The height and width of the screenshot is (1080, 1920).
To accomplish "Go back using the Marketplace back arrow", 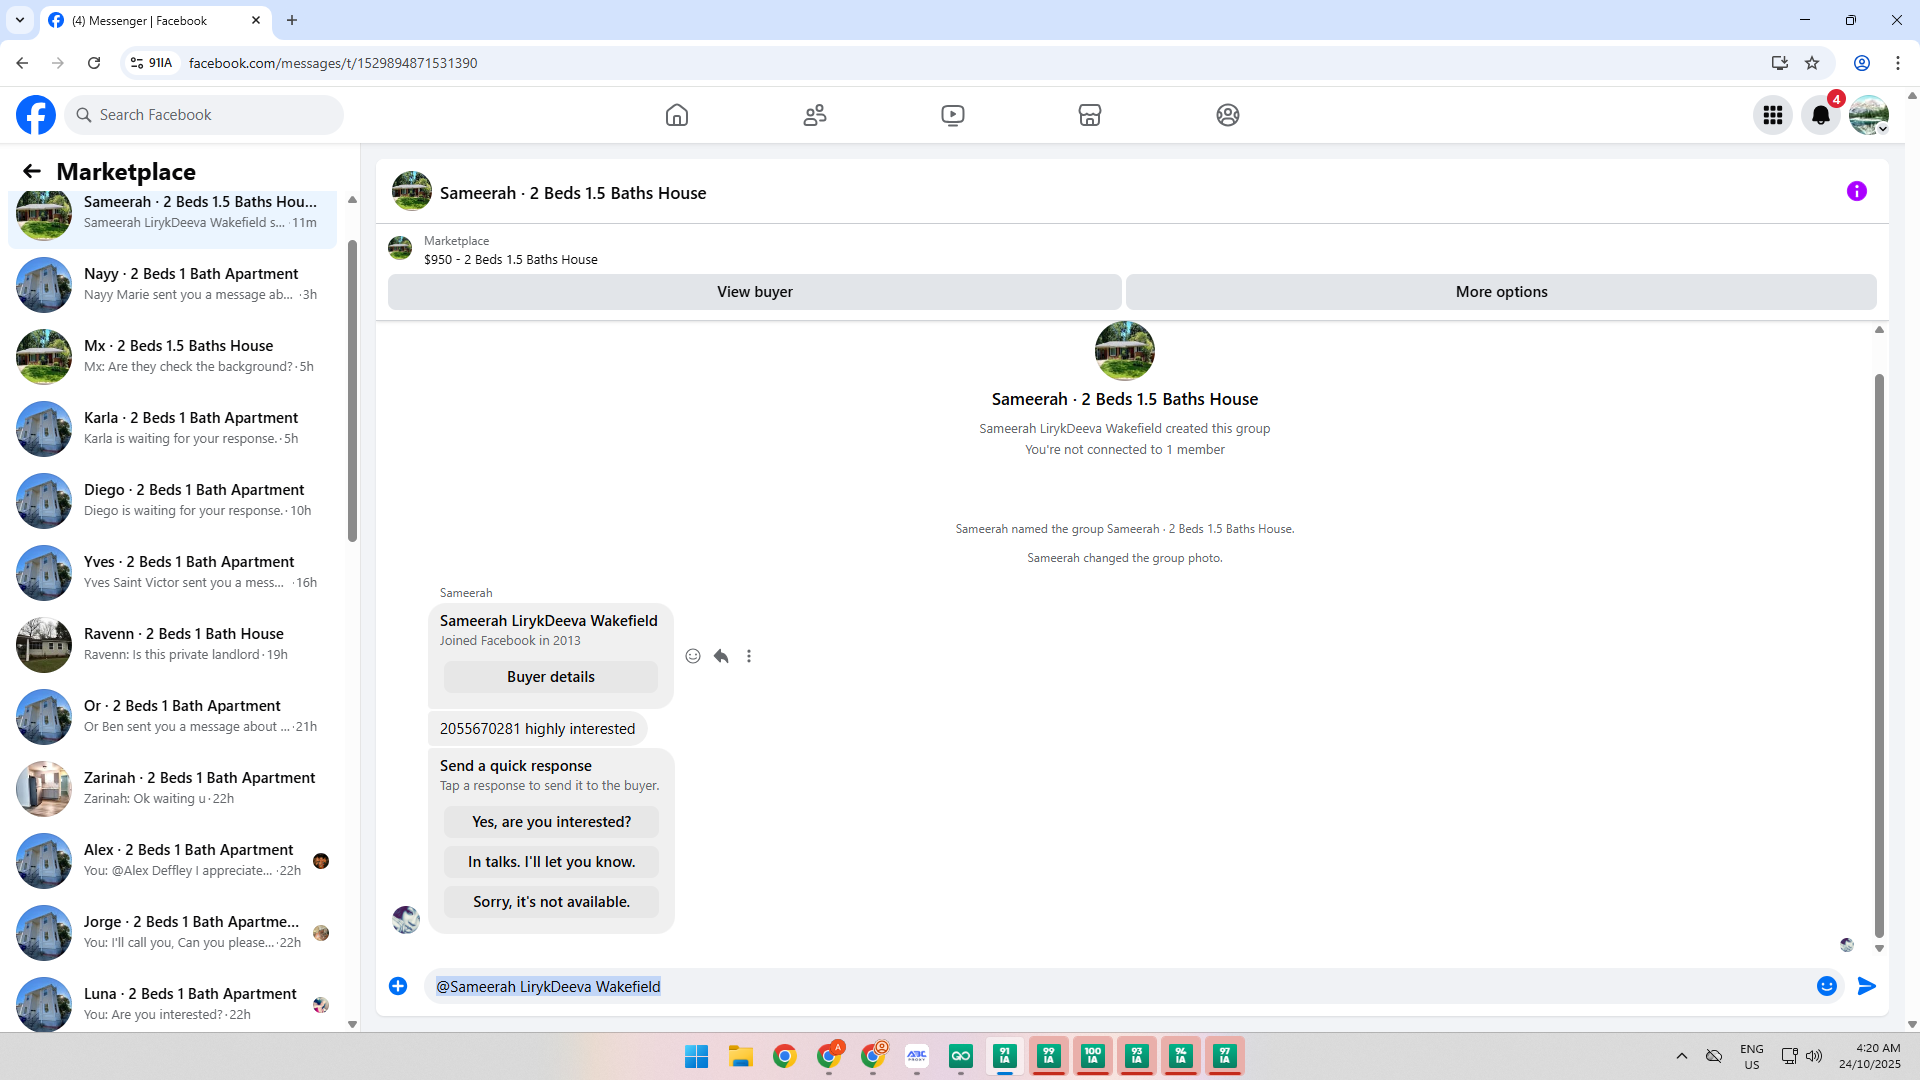I will tap(32, 171).
